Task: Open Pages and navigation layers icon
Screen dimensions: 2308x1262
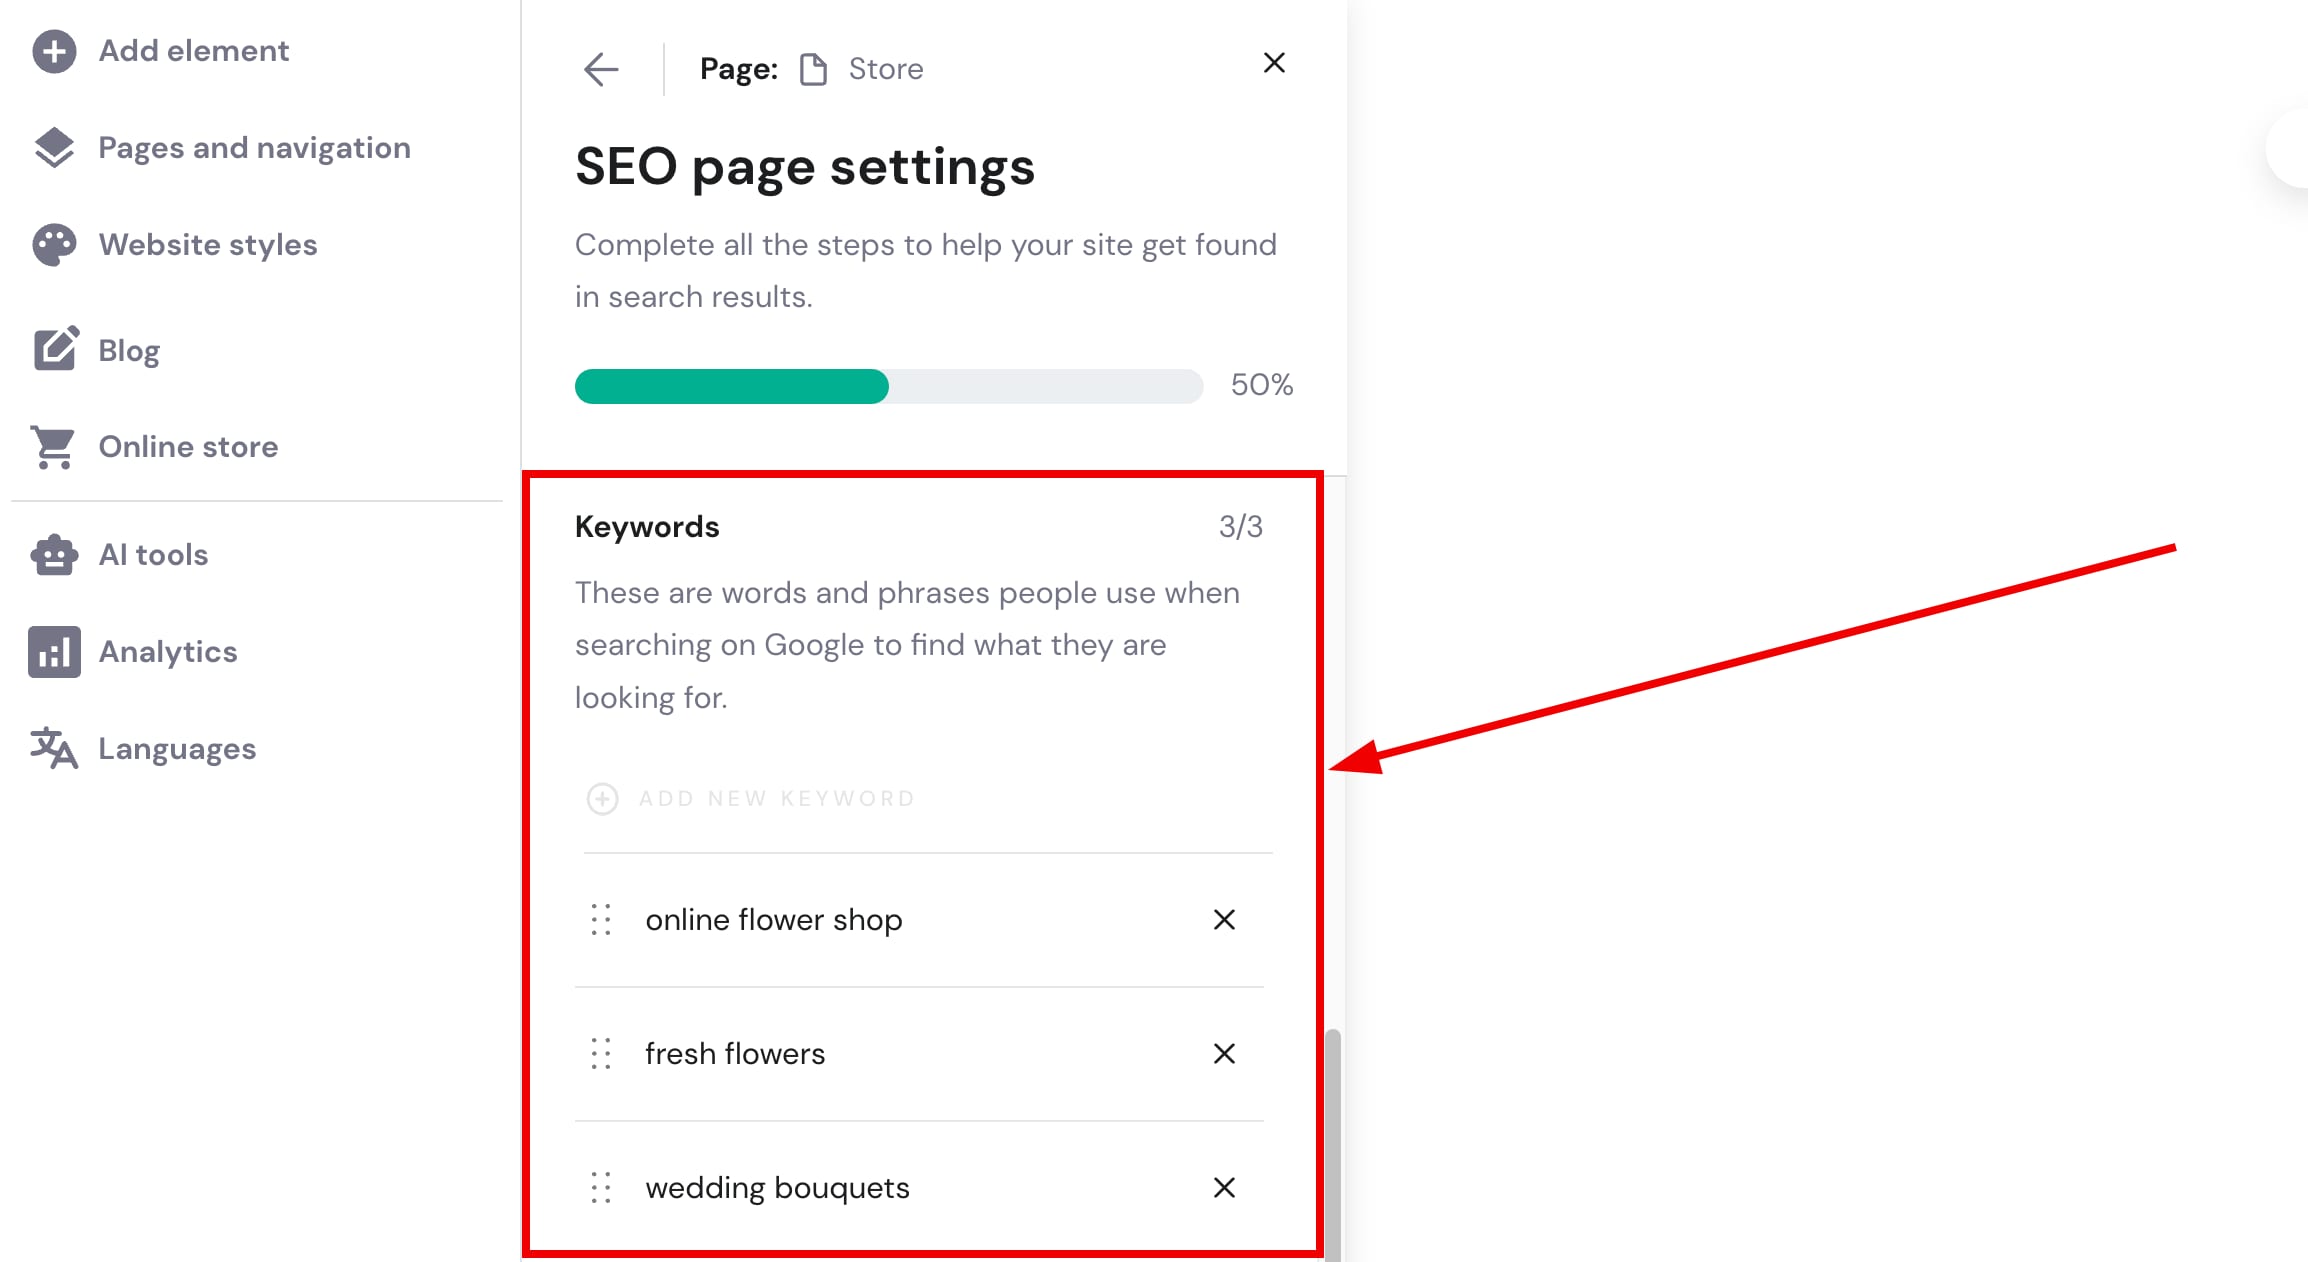Action: point(54,148)
